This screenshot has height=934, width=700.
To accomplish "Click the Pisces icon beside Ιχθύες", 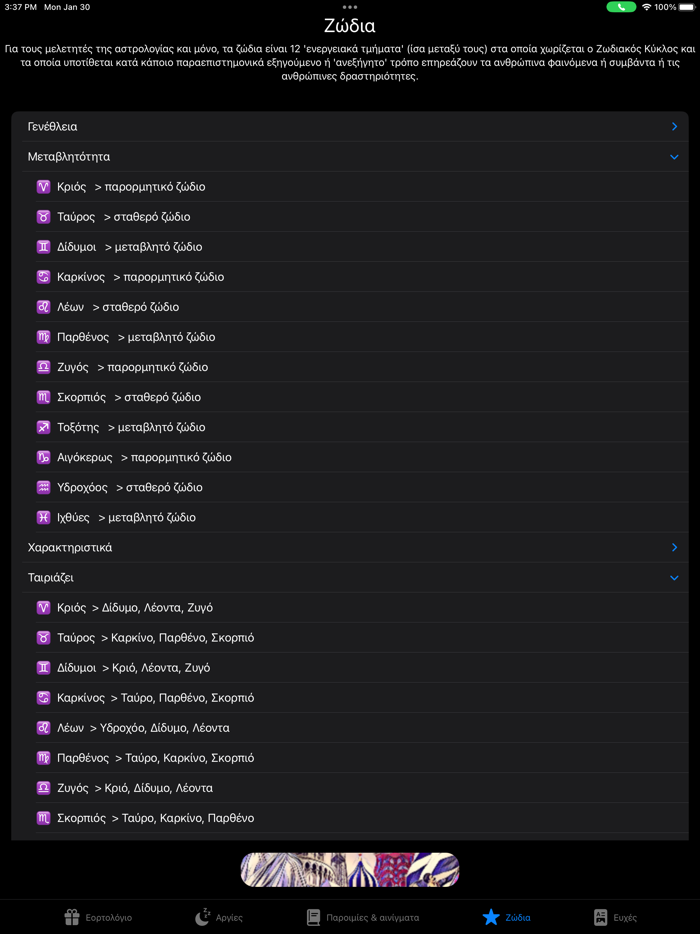I will pos(43,517).
